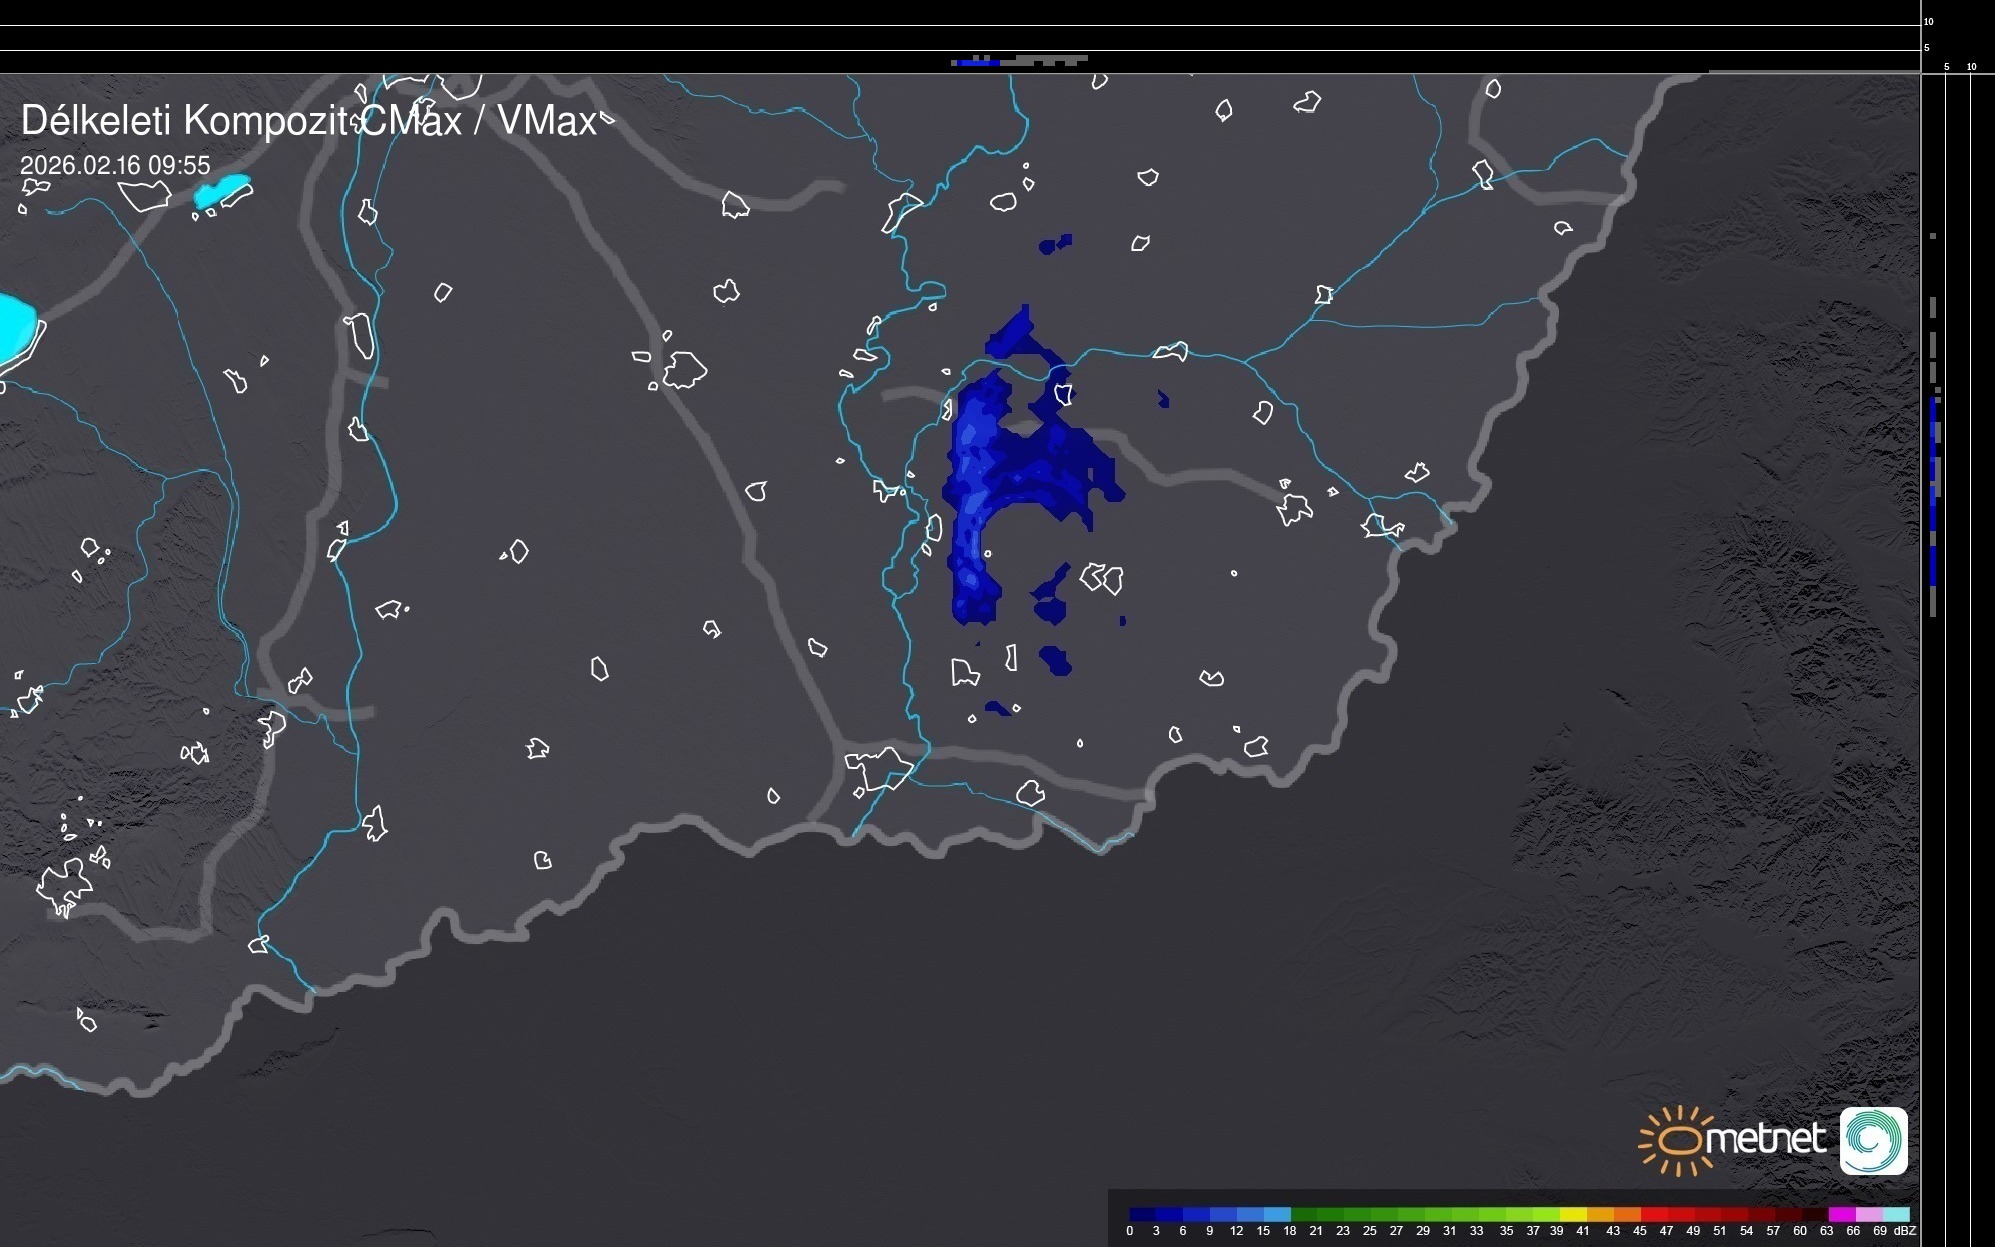Click the magenta 63 dBZ legend swatch

pos(1841,1214)
